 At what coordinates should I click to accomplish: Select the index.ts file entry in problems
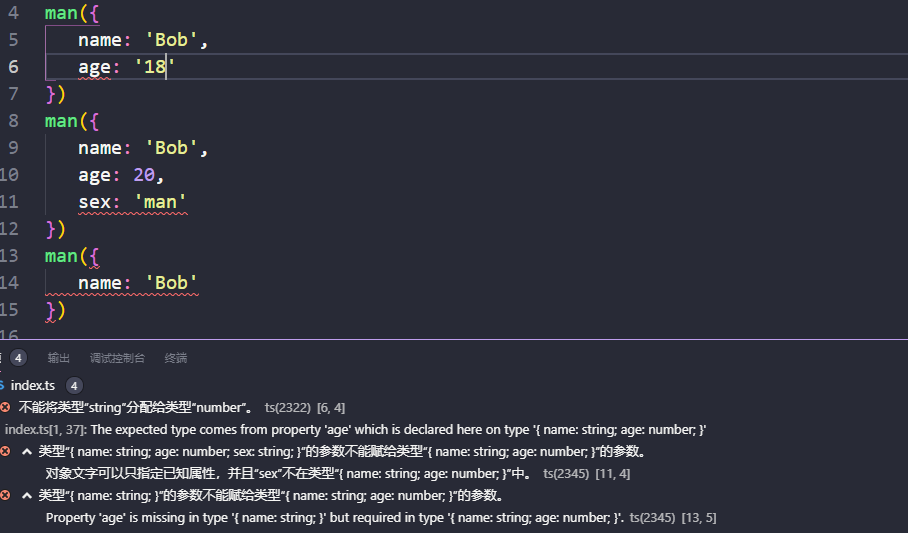33,385
